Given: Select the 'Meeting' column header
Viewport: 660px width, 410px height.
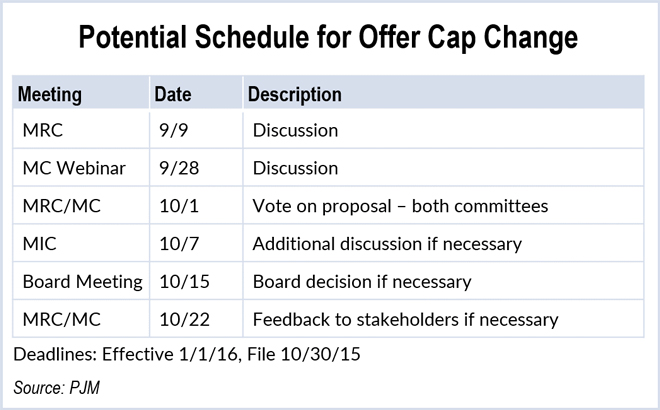Looking at the screenshot, I should pos(49,95).
